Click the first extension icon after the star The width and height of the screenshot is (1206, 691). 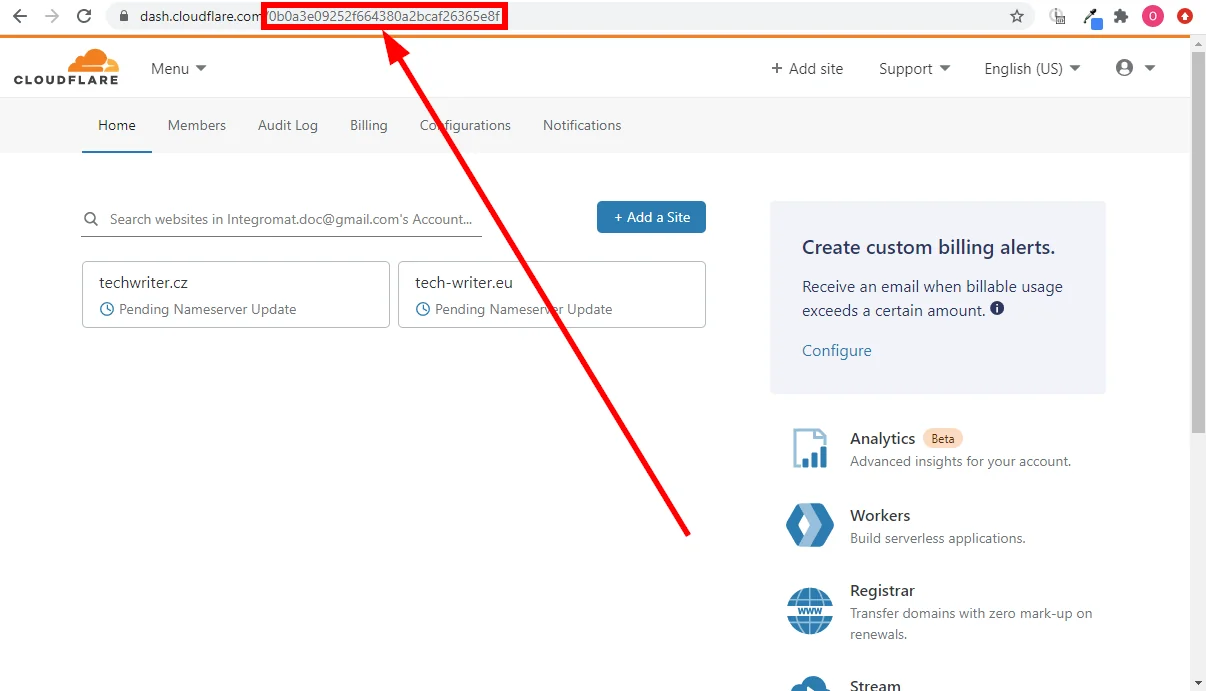pyautogui.click(x=1057, y=16)
